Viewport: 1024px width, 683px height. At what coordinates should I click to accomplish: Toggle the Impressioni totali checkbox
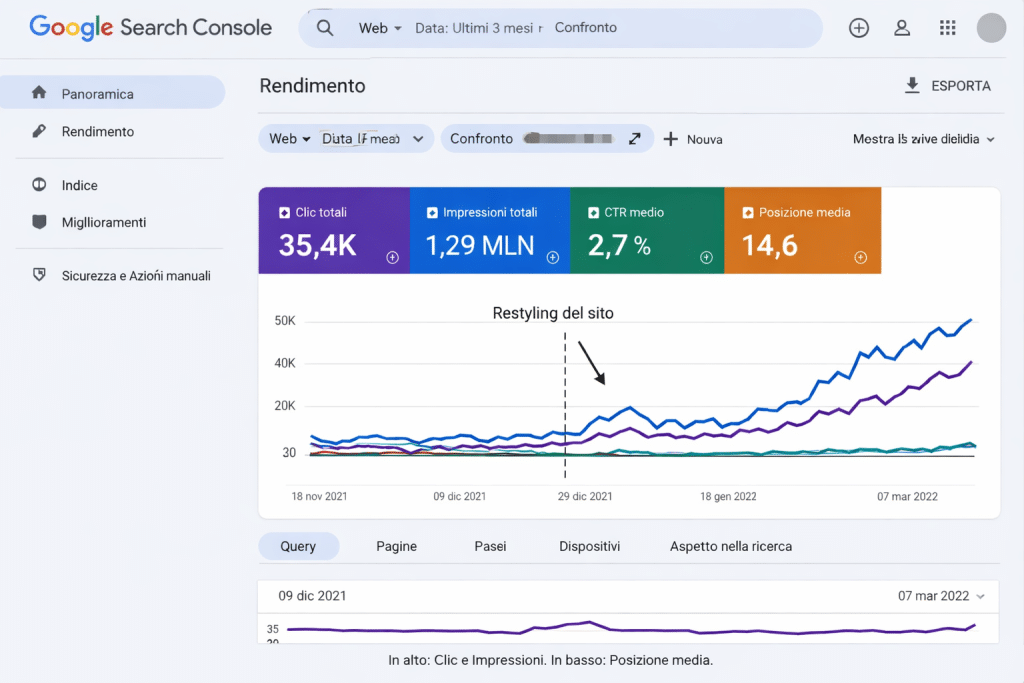432,213
